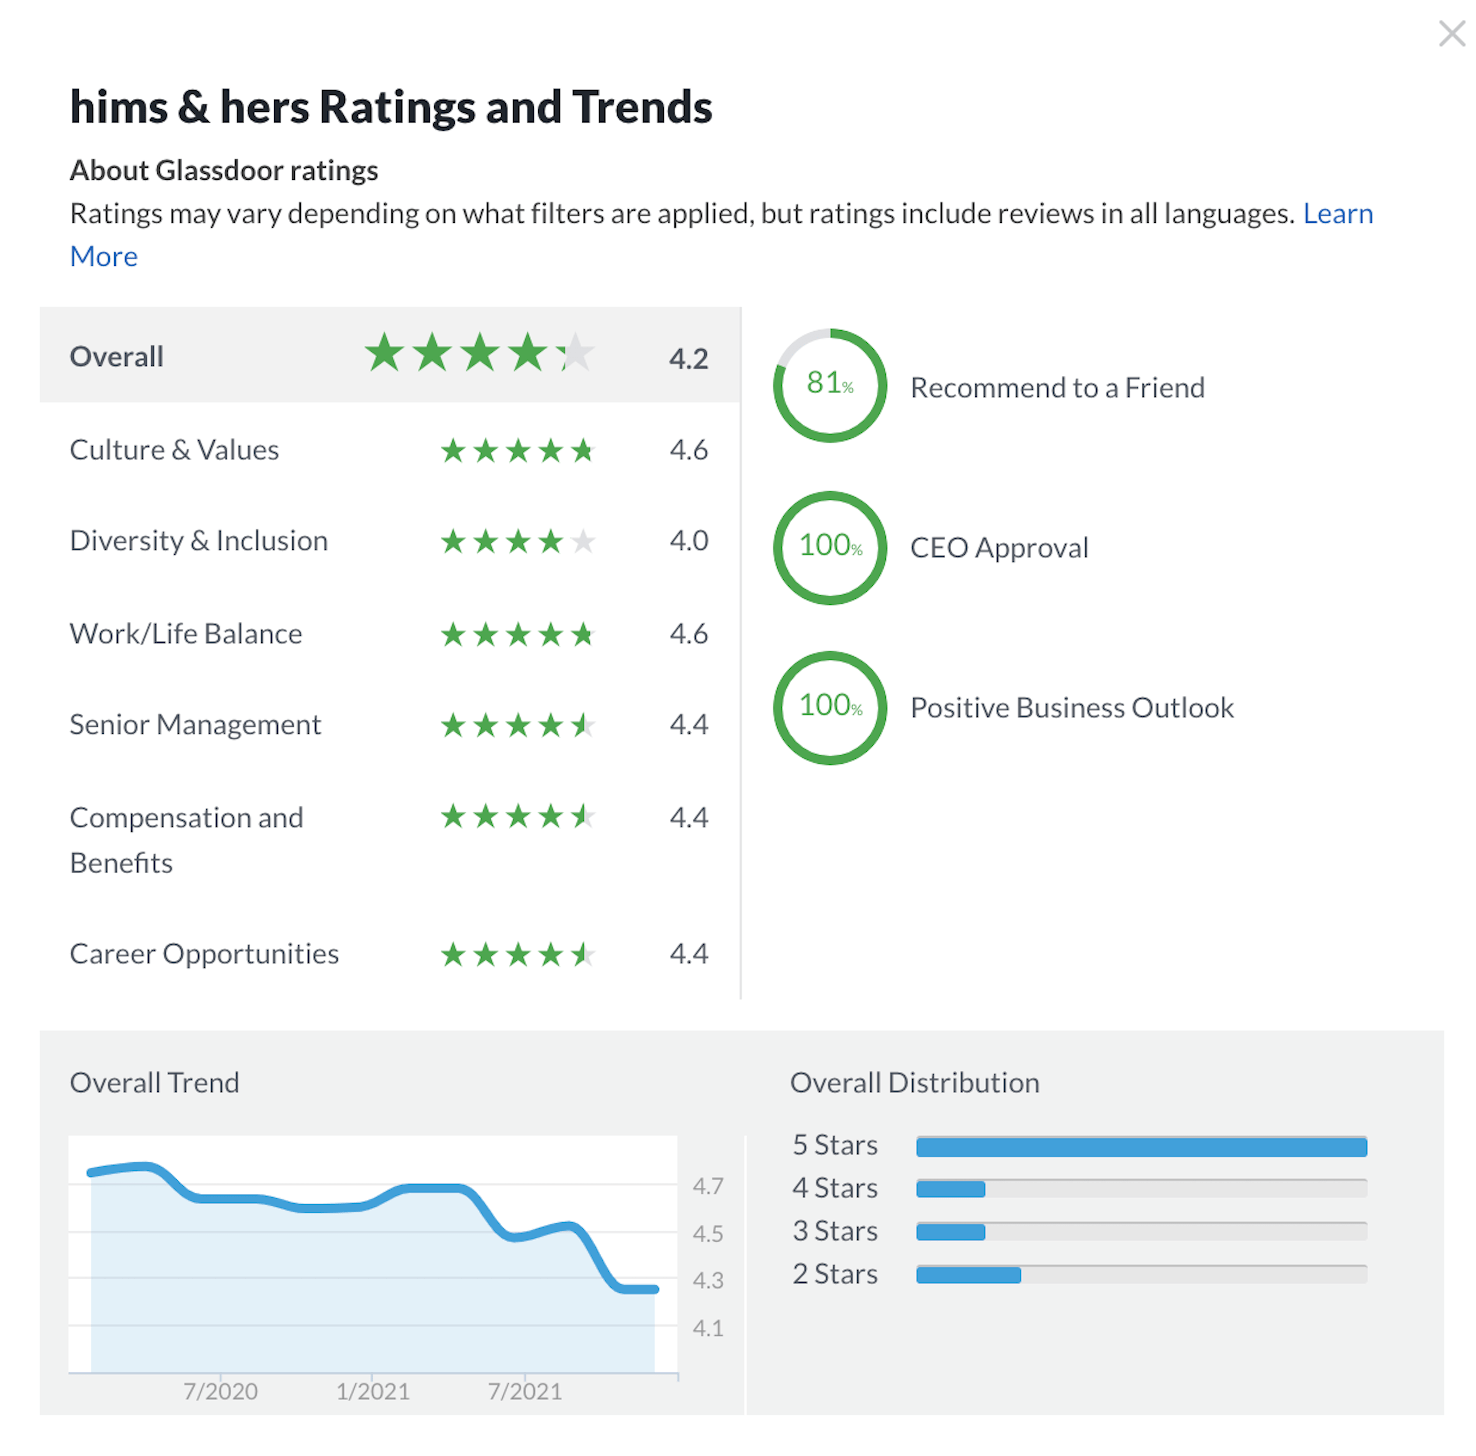Click the Overall star rating icons
The width and height of the screenshot is (1476, 1456).
pos(480,353)
